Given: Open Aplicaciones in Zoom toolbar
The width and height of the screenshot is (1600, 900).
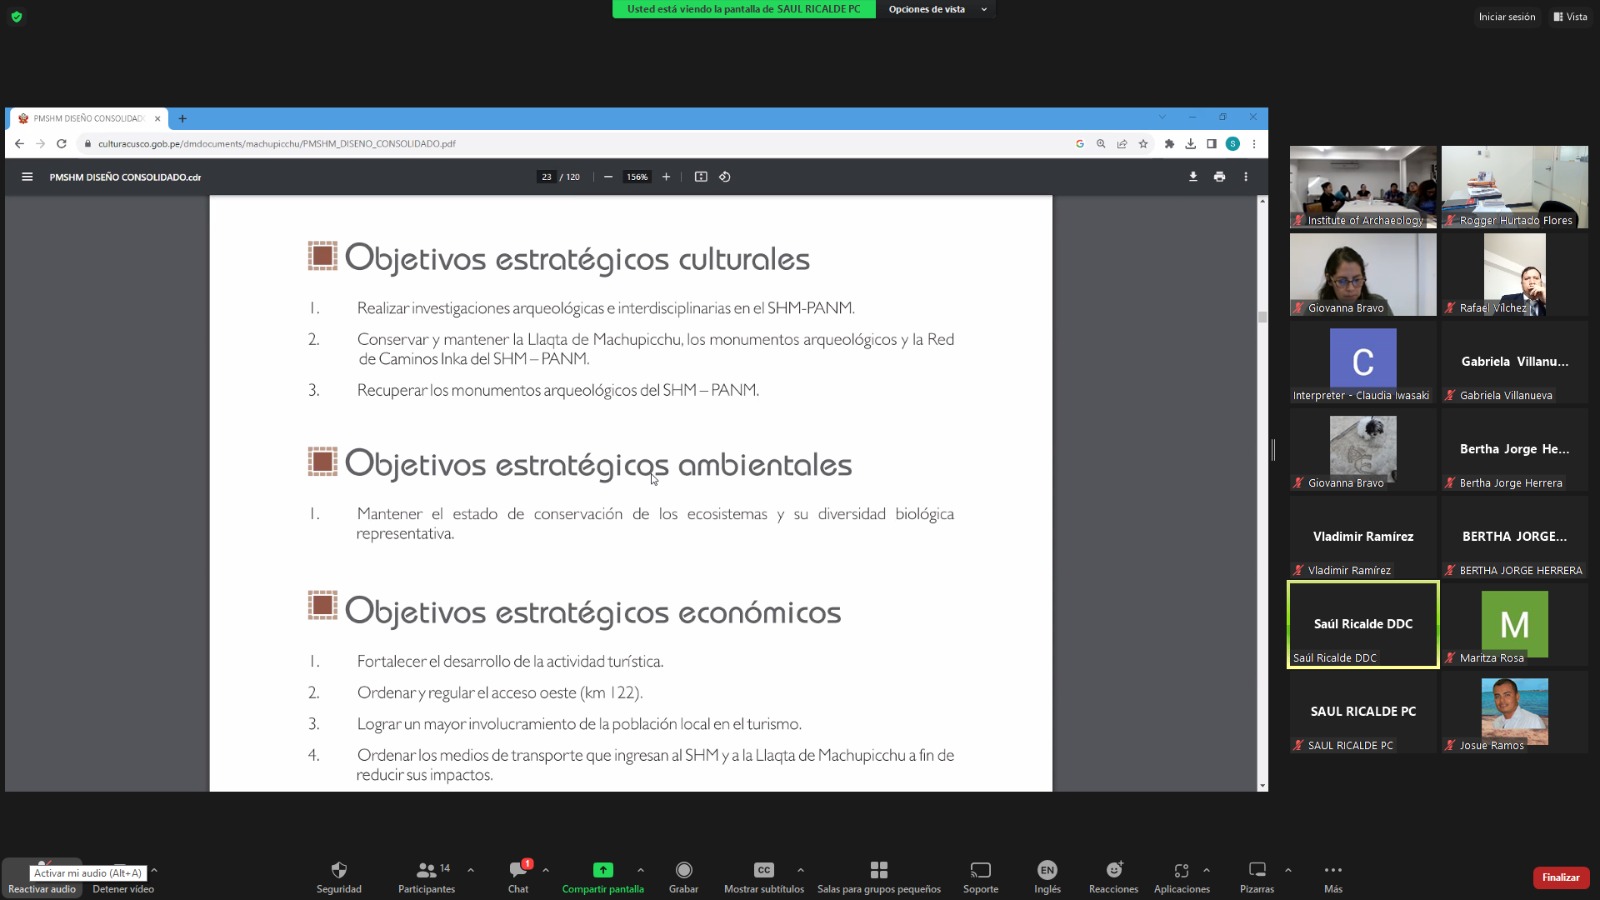Looking at the screenshot, I should (x=1182, y=877).
